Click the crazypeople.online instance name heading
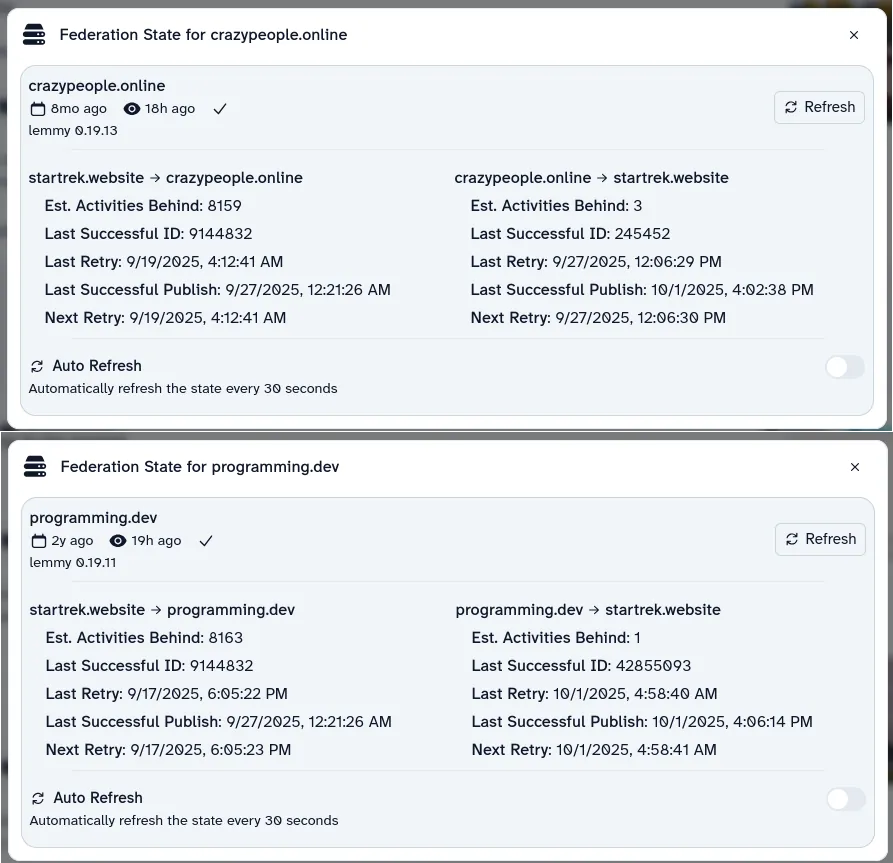This screenshot has height=863, width=893. click(x=97, y=86)
